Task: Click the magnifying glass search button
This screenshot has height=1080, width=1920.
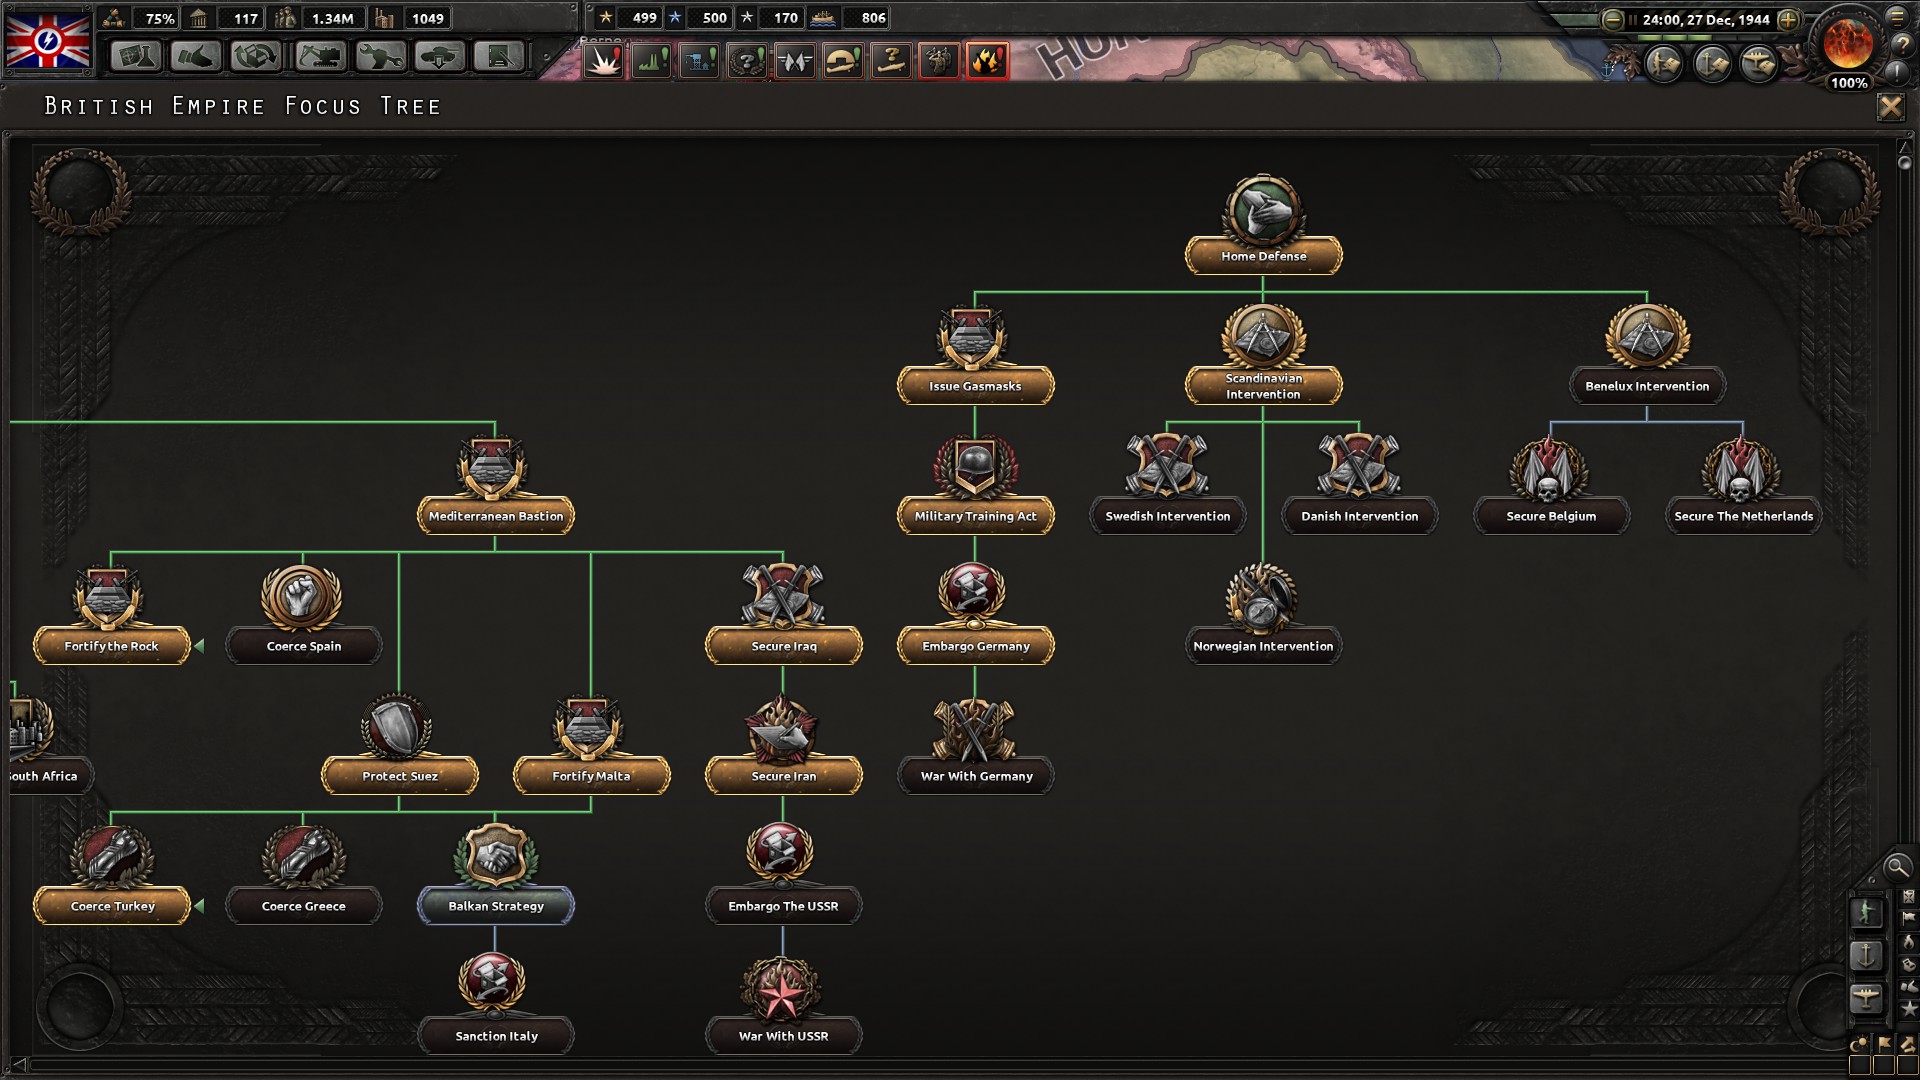Action: [x=1896, y=867]
